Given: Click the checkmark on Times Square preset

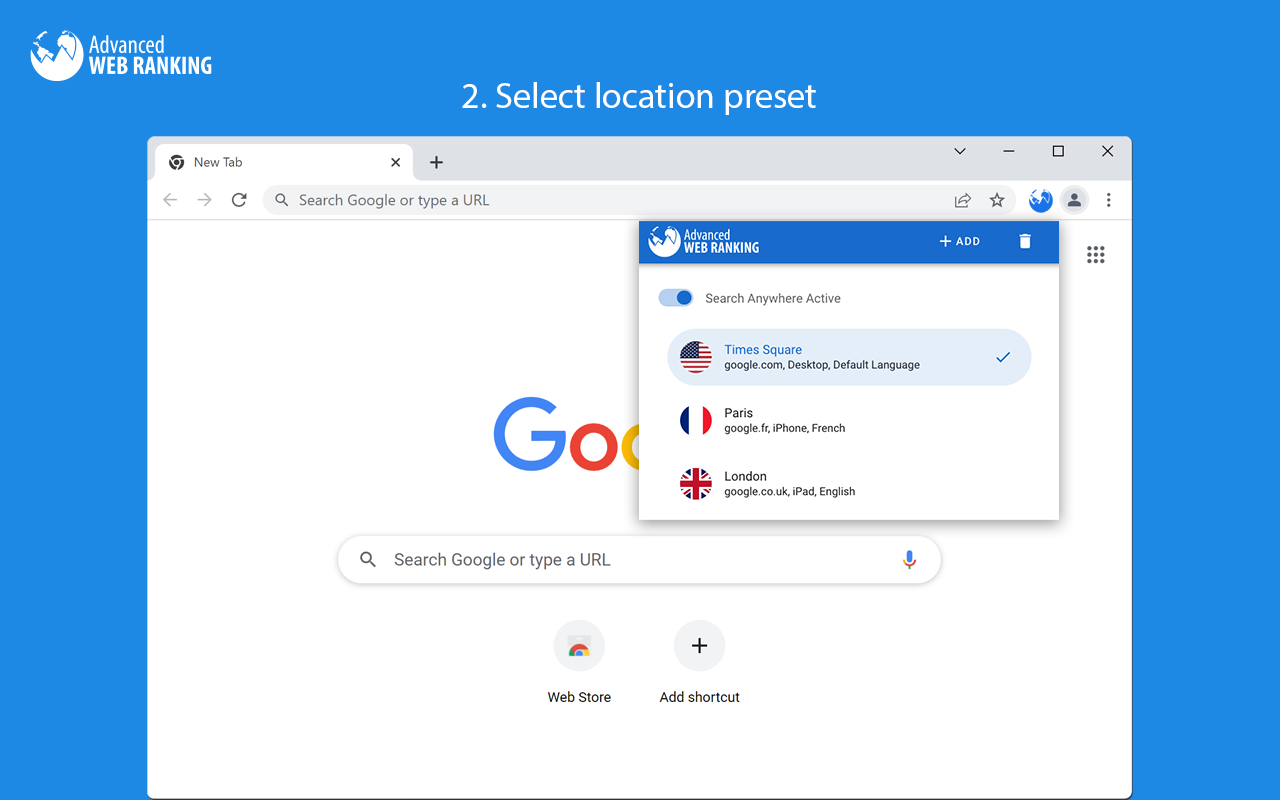Looking at the screenshot, I should [1003, 357].
